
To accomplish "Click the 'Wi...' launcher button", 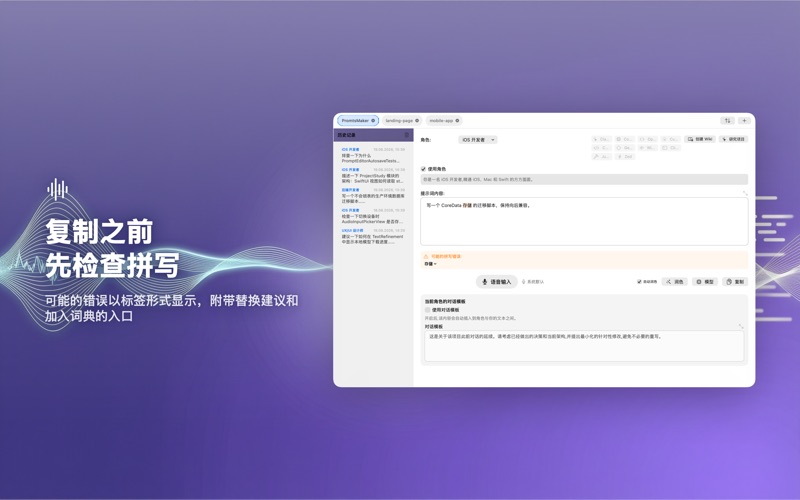I will [648, 148].
